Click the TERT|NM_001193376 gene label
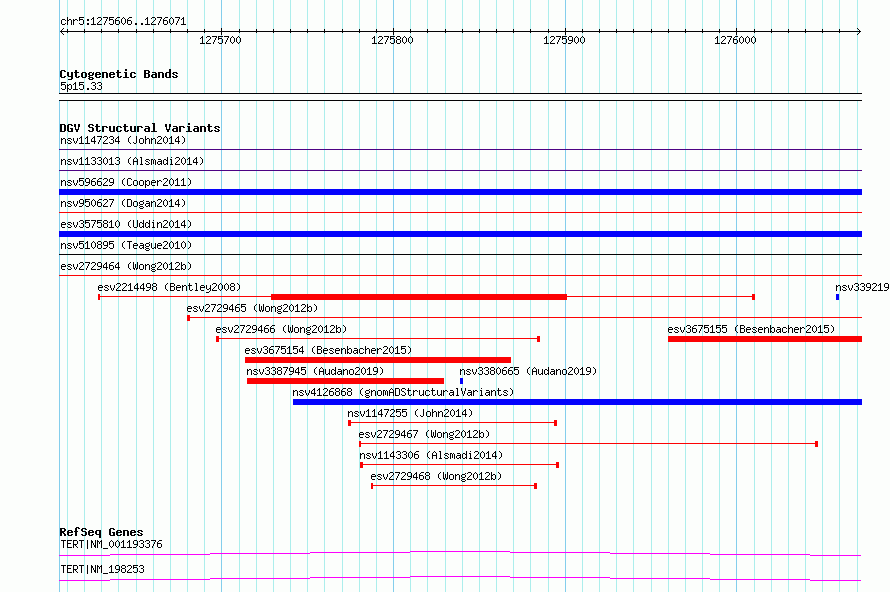 click(111, 544)
